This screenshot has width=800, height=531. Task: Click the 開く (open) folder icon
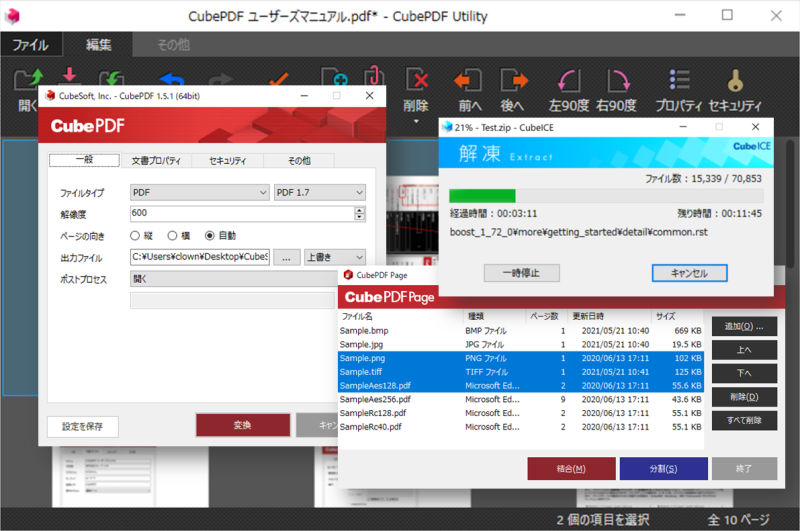[28, 80]
